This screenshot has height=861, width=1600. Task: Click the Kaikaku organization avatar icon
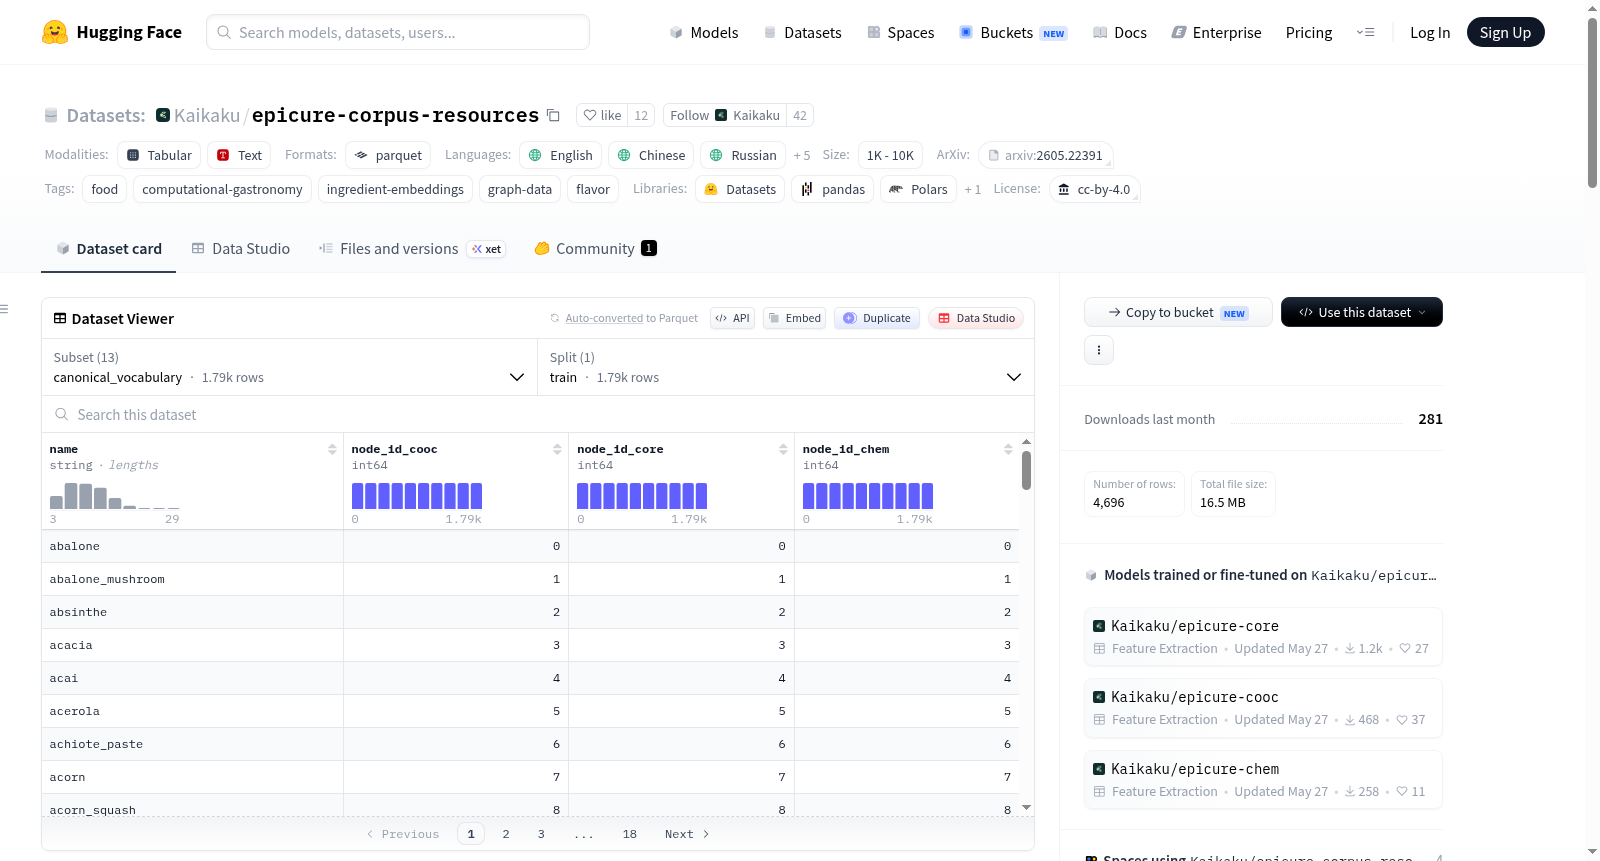tap(163, 115)
